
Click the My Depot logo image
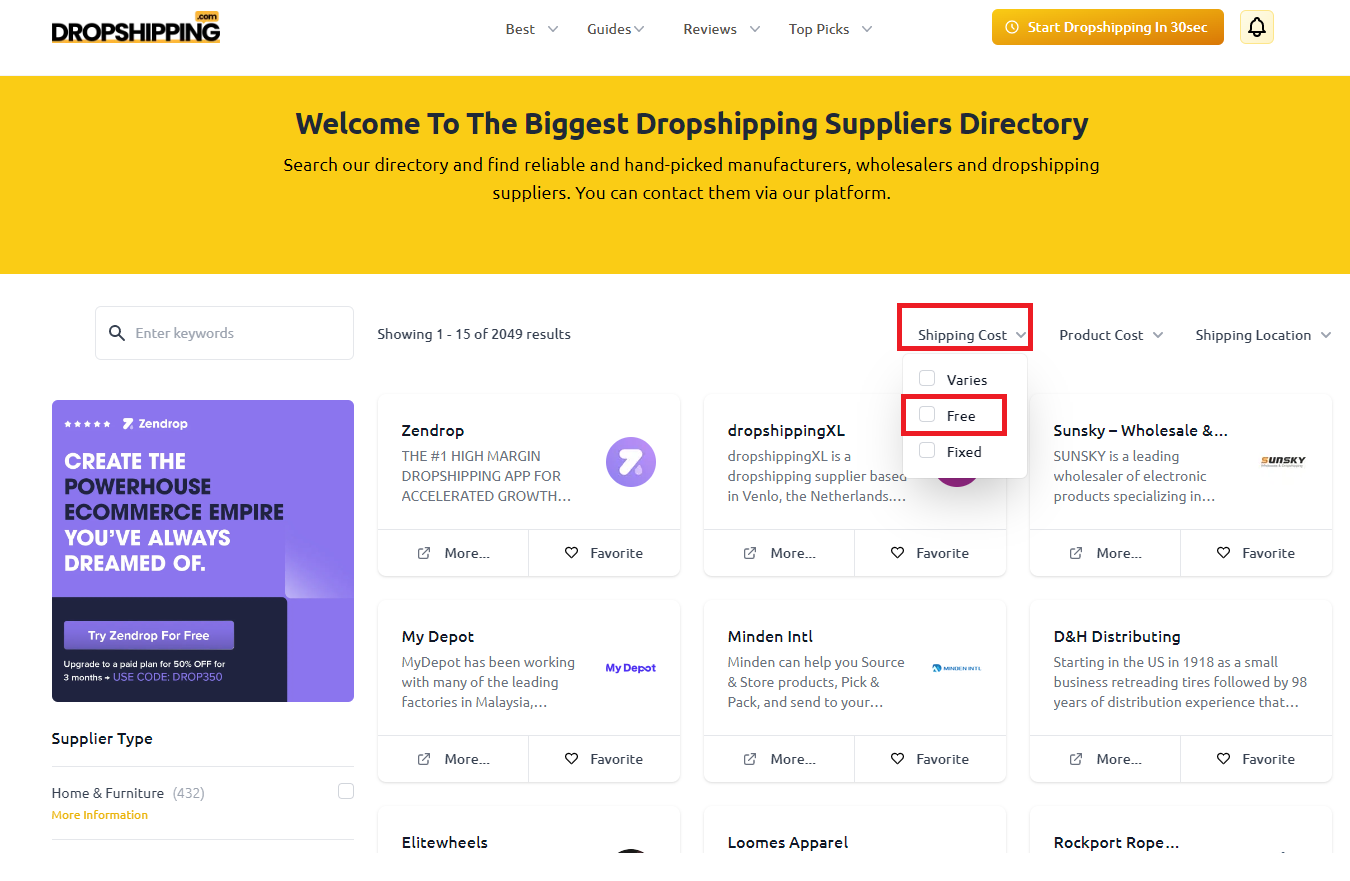click(631, 668)
